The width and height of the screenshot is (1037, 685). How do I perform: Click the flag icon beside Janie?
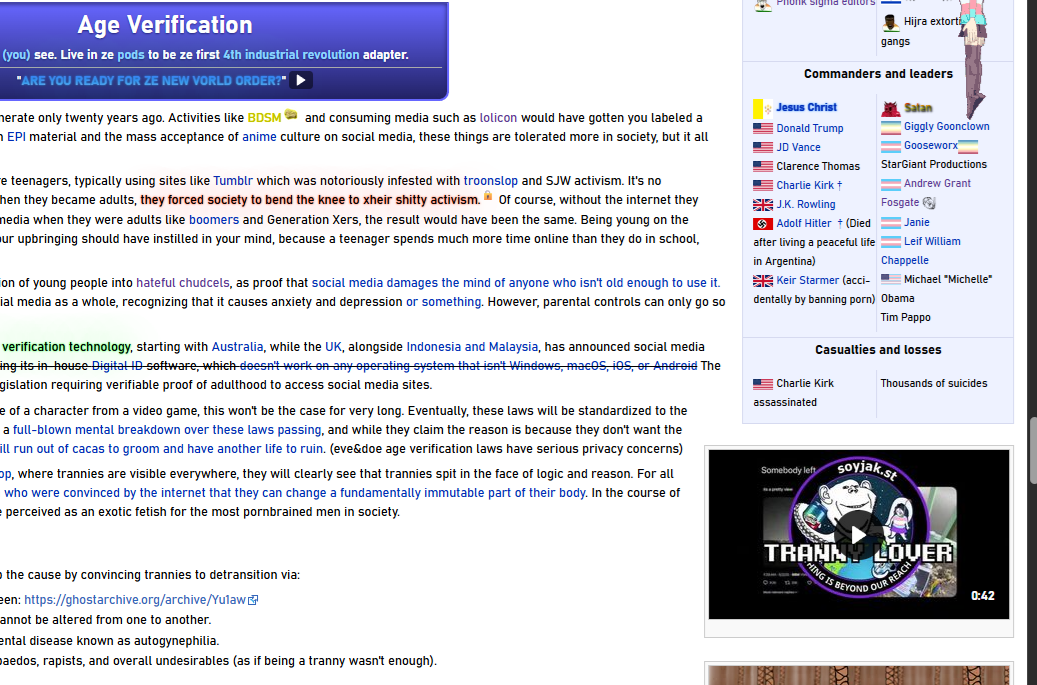point(891,223)
